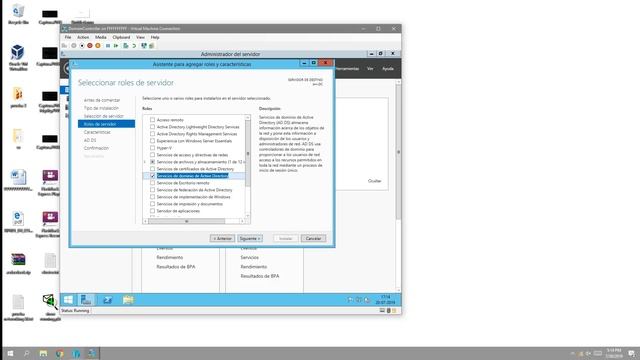Screen dimensions: 640x360
Task: Open the Media menu
Action: tap(100, 37)
